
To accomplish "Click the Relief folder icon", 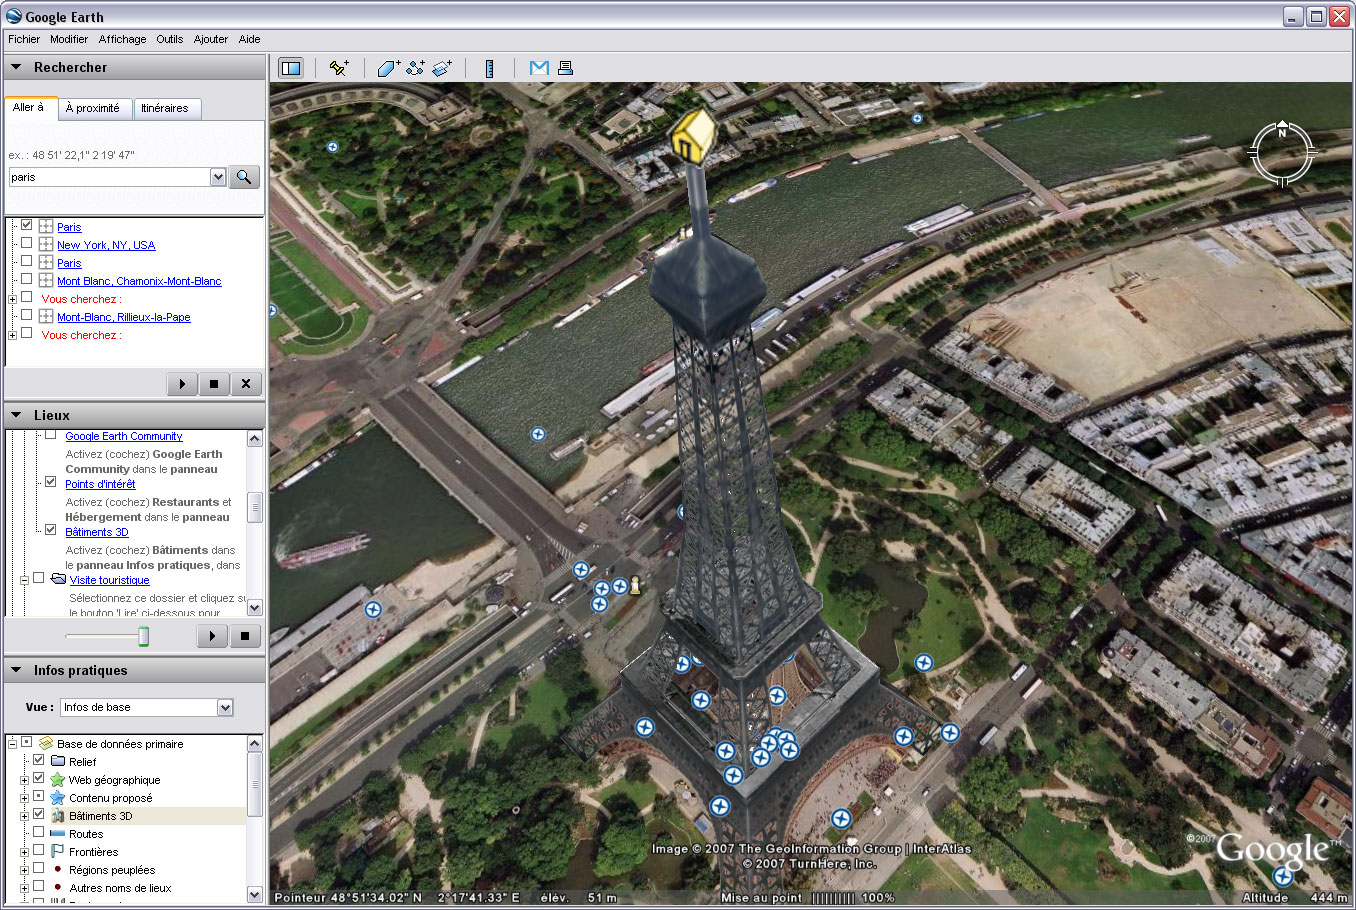I will tap(58, 762).
